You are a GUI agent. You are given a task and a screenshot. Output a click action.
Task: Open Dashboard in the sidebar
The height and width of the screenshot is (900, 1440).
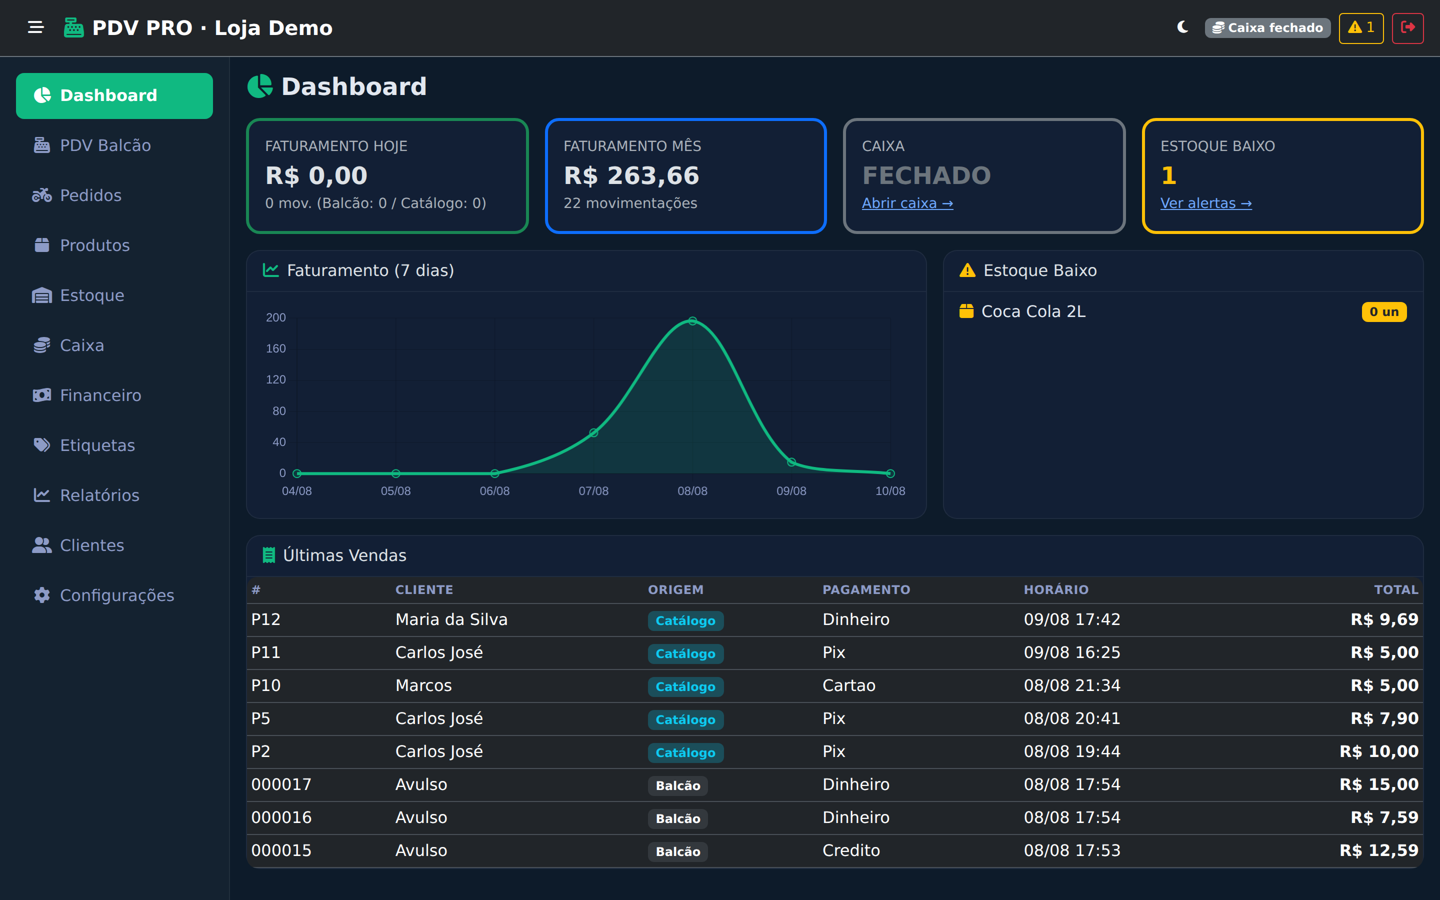click(x=114, y=96)
